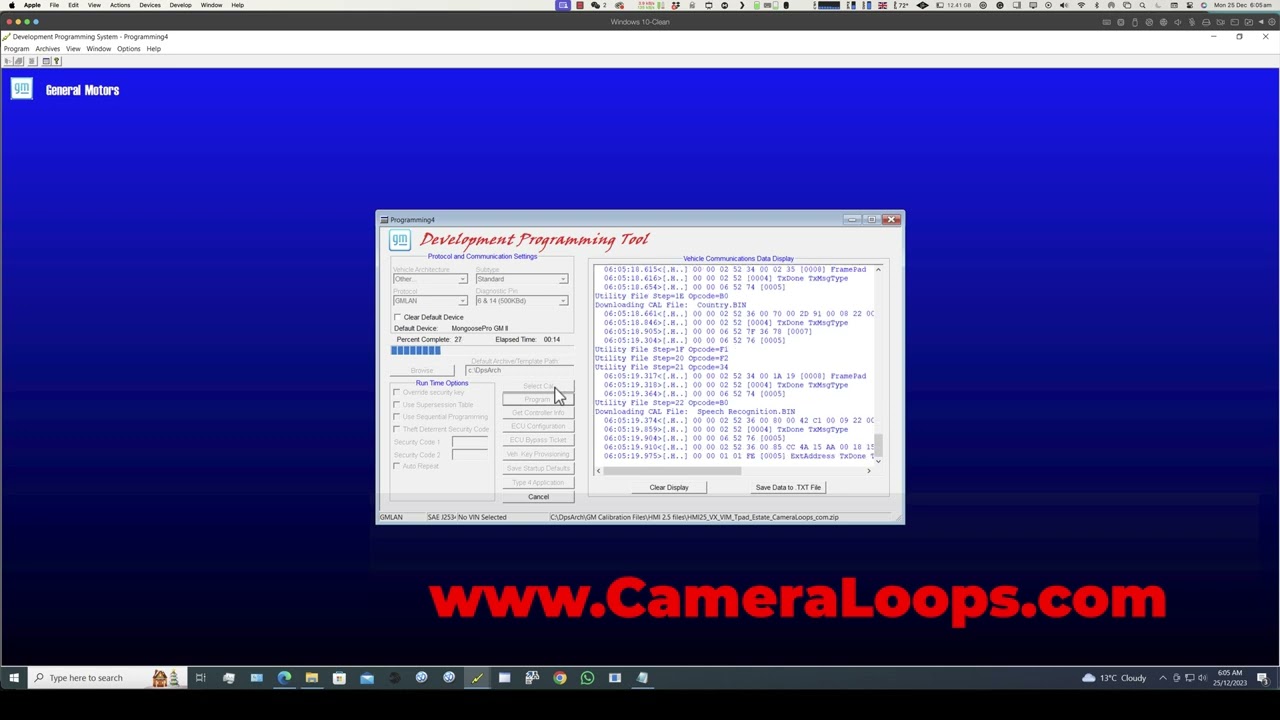This screenshot has height=720, width=1280.
Task: Show hidden system tray icons chevron
Action: click(1163, 678)
